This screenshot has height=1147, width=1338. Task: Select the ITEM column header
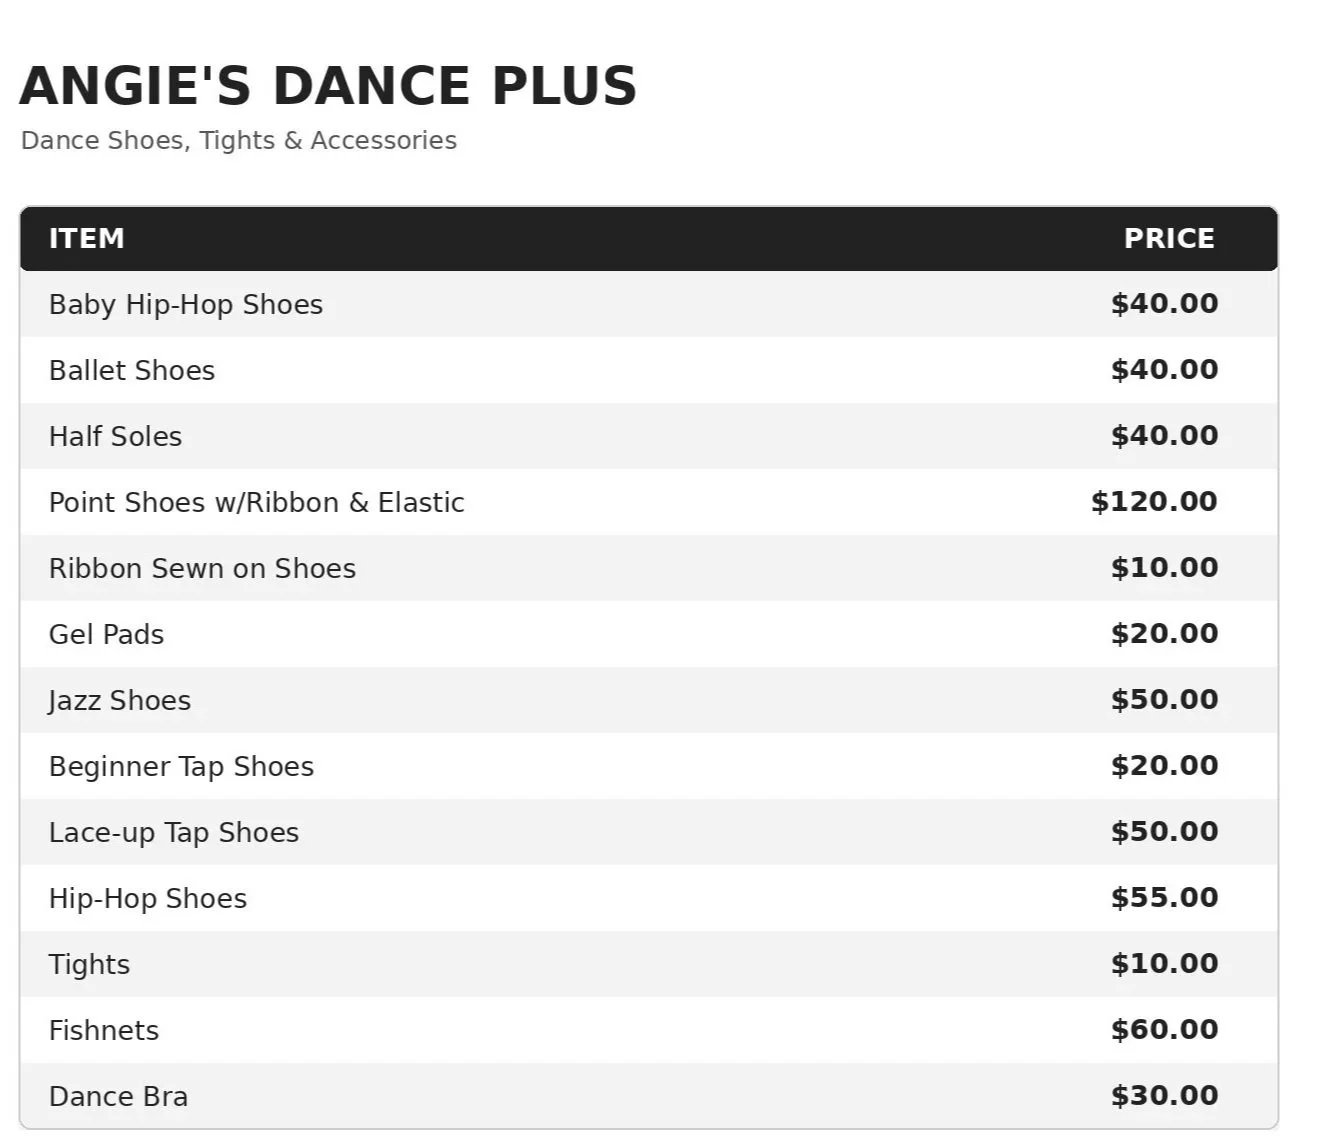[87, 238]
